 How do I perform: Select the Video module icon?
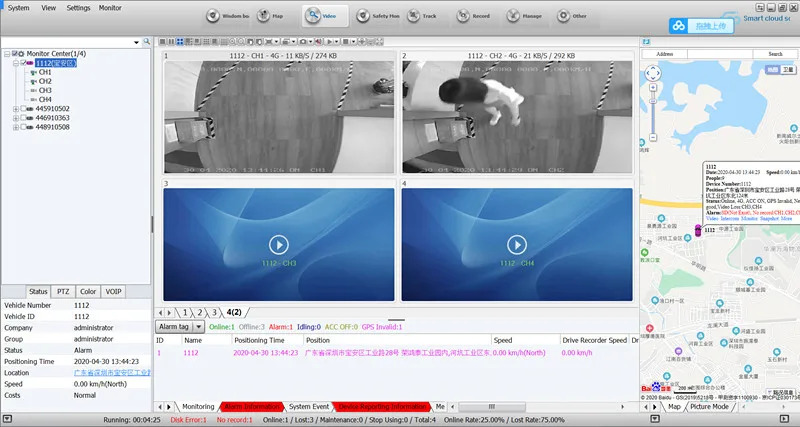313,16
